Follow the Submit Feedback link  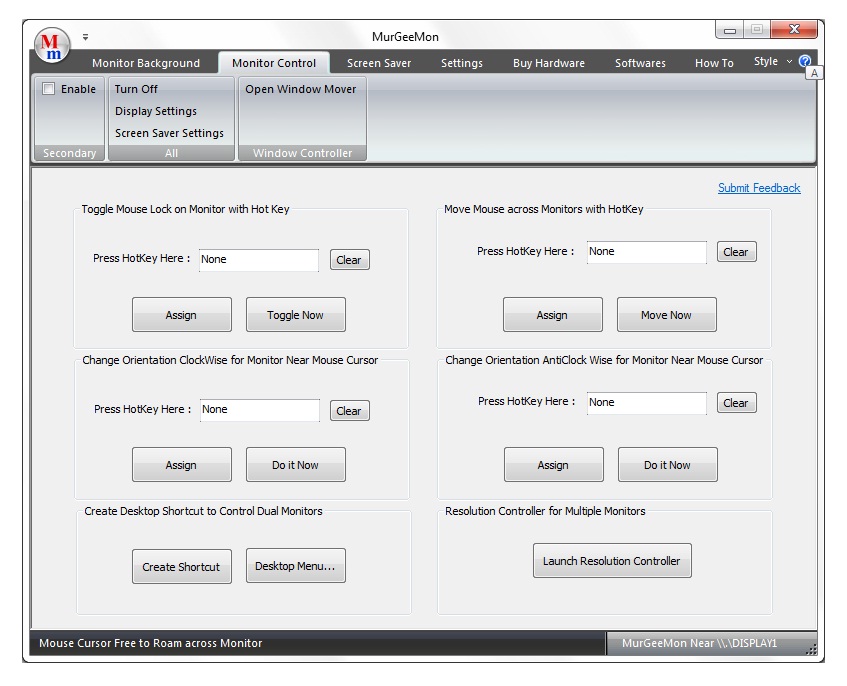759,188
